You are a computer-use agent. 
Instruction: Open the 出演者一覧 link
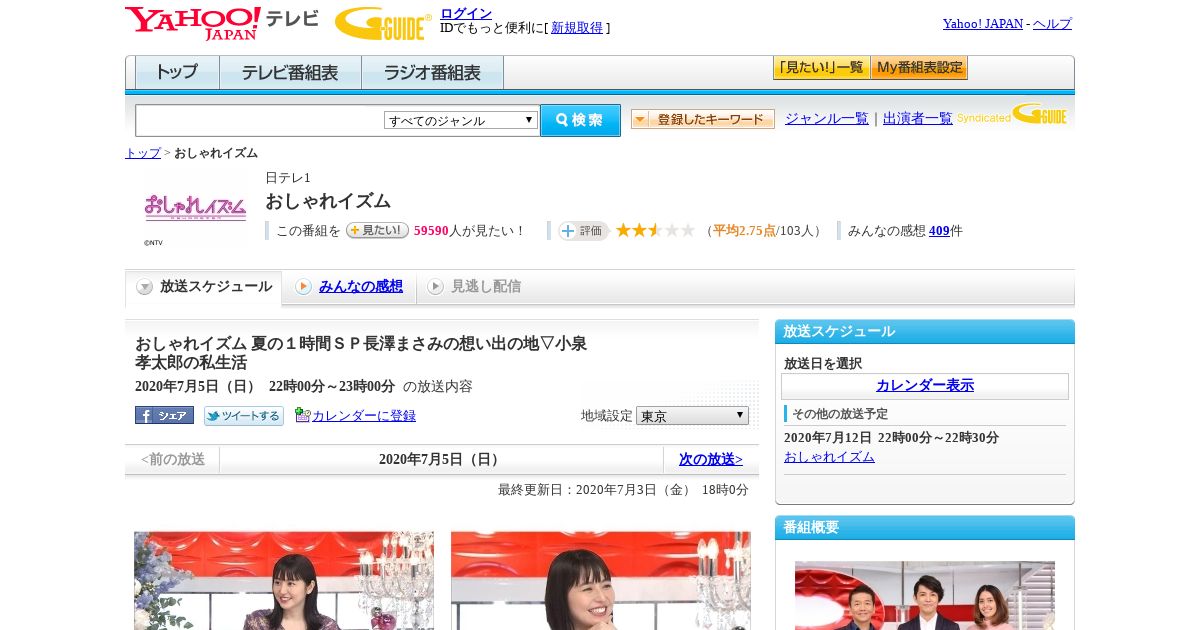coord(918,119)
